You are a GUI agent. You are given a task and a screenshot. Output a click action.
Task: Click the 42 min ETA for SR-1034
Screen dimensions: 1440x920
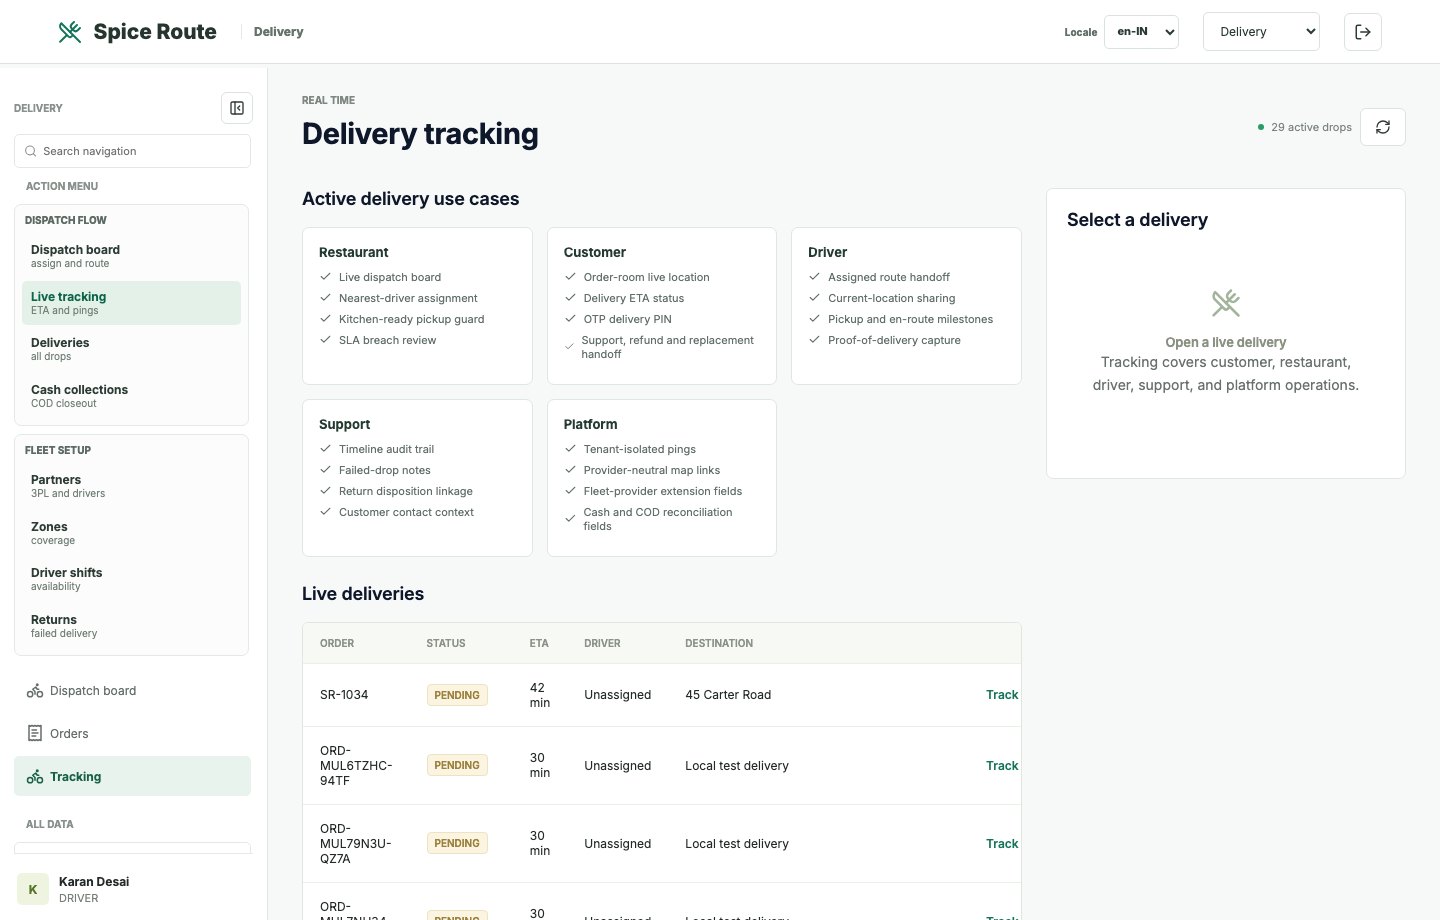540,695
